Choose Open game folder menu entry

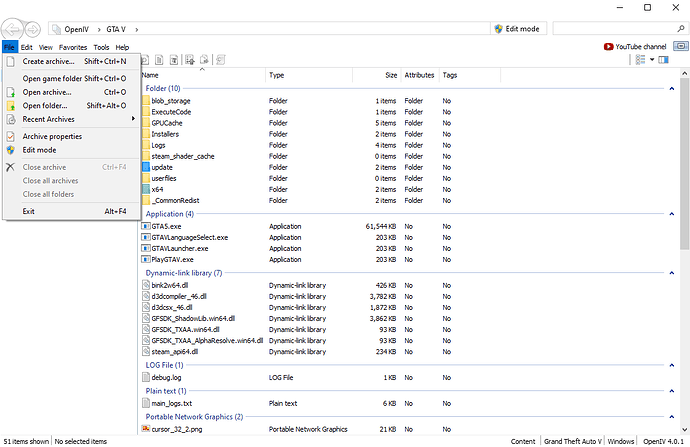pos(72,79)
